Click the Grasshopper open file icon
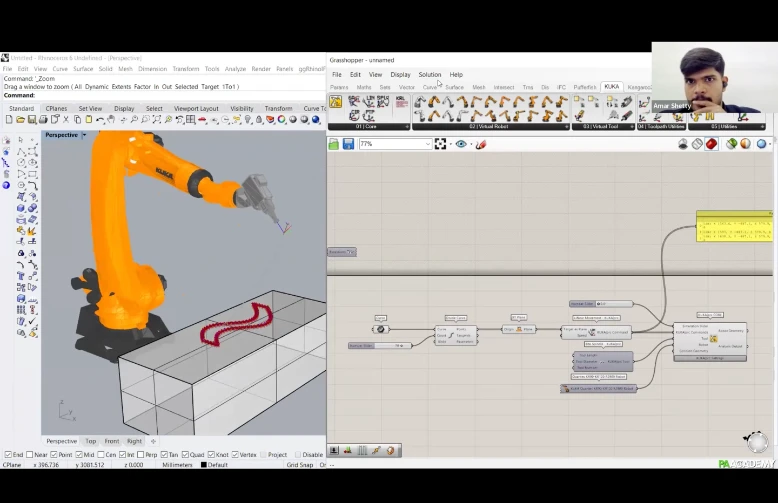Screen dimensions: 778x503 point(334,144)
